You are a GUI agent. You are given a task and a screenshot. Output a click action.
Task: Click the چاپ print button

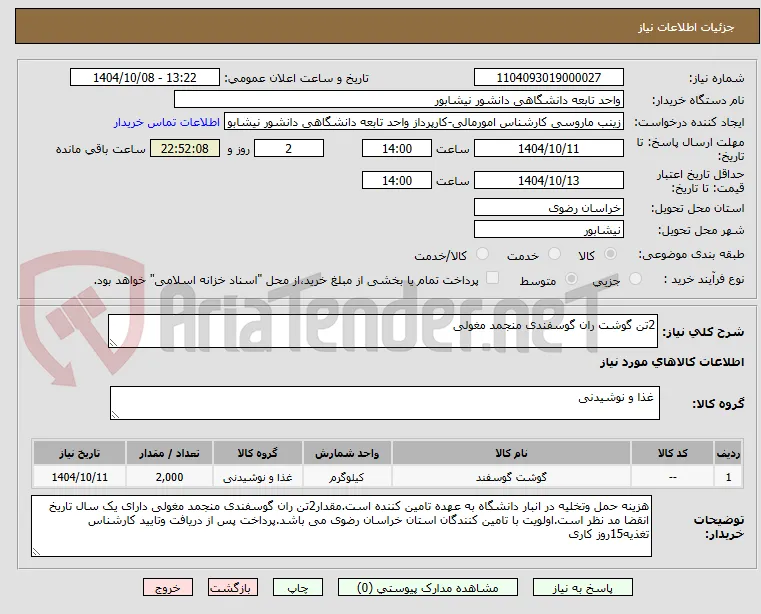click(298, 587)
